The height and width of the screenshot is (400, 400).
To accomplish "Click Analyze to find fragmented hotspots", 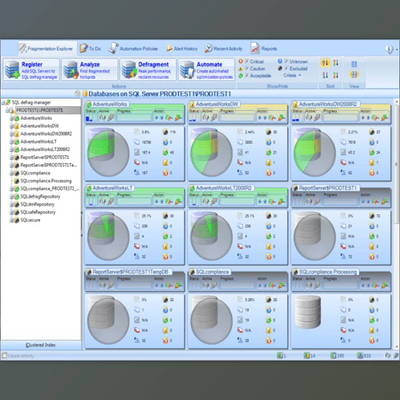I will 90,70.
